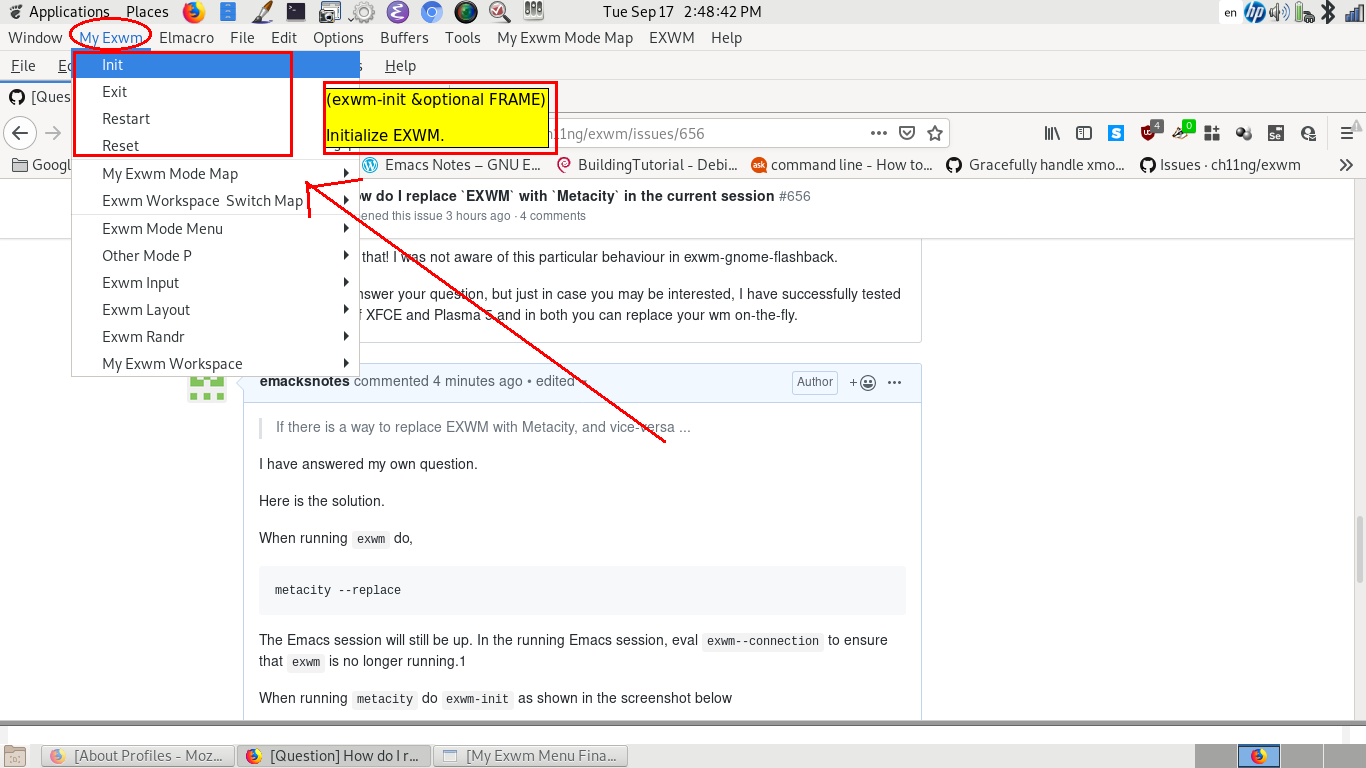Select Restart from the My Exwm menu
Viewport: 1366px width, 768px height.
[127, 118]
